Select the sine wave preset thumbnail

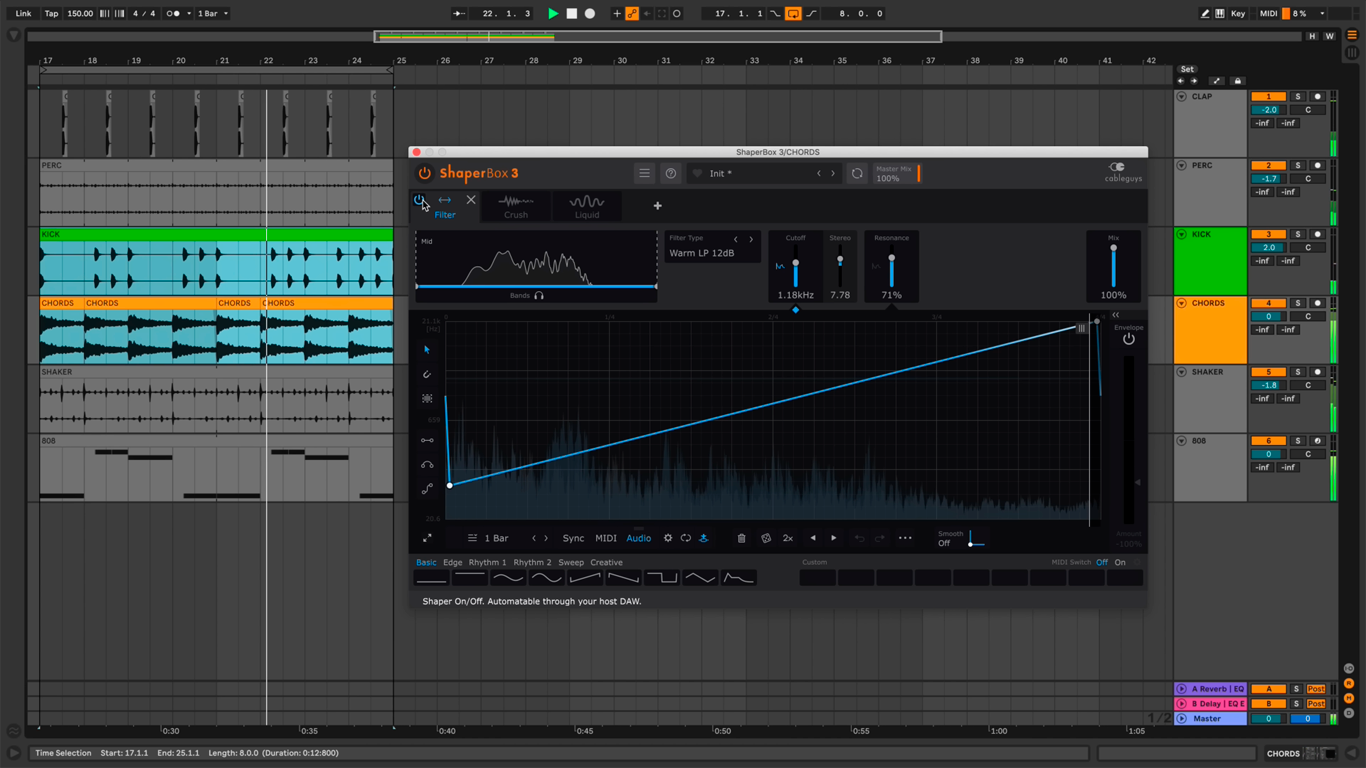tap(508, 578)
